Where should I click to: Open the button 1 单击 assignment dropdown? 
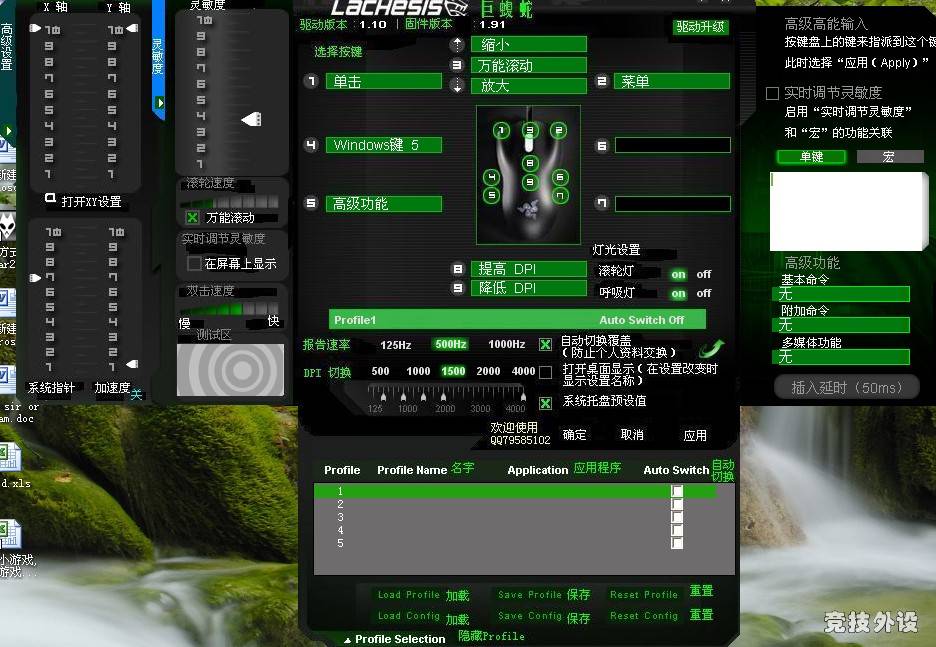[383, 82]
